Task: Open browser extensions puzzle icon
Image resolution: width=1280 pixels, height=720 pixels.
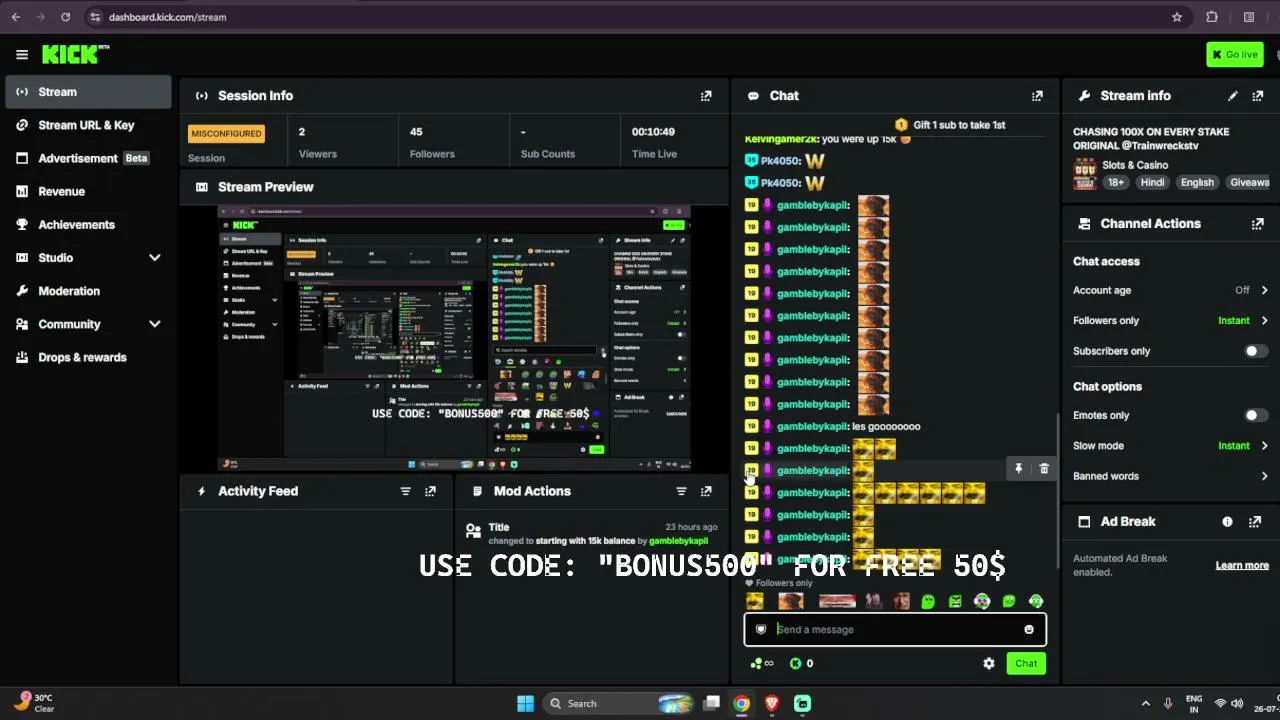Action: click(1212, 17)
